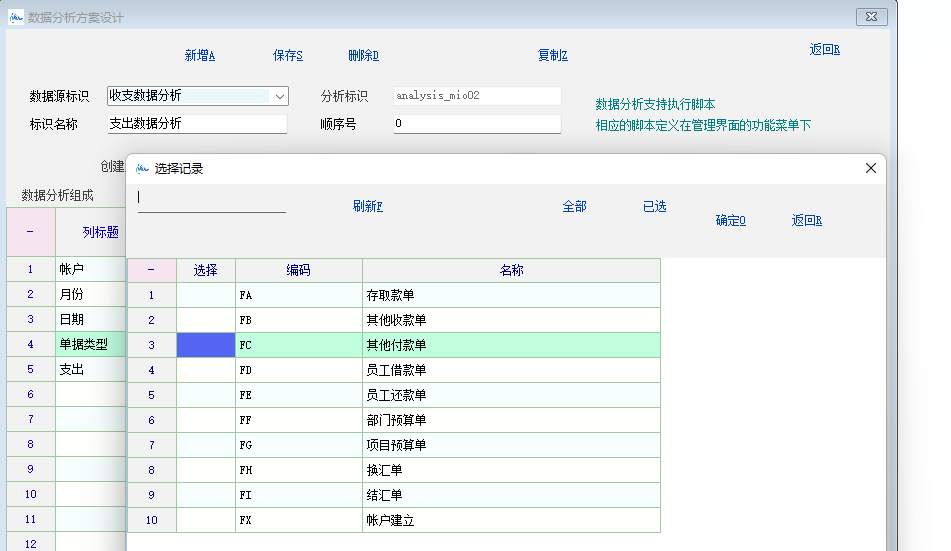951x551 pixels.
Task: Close the 选择记录 dialog
Action: [x=870, y=168]
